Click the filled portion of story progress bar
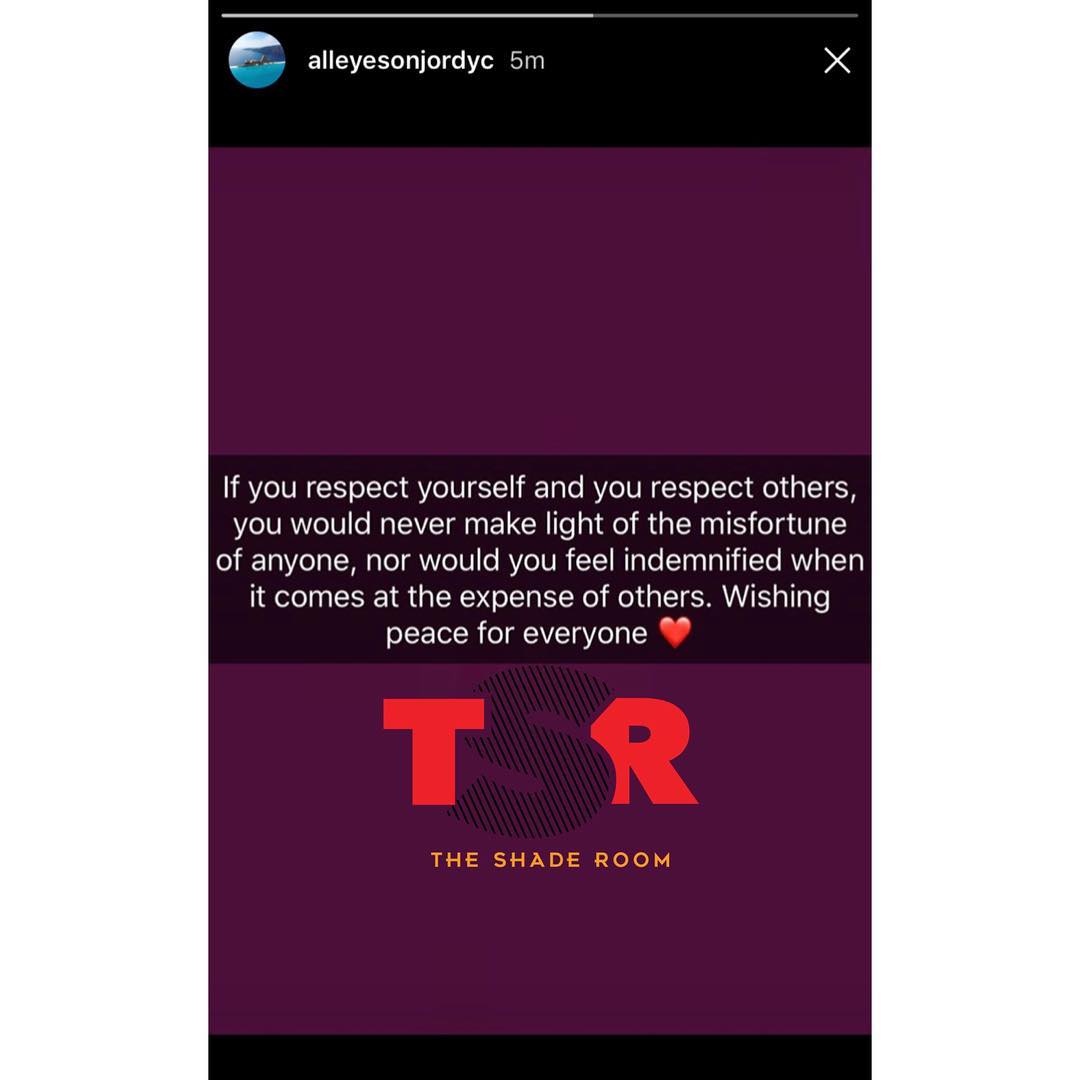The width and height of the screenshot is (1080, 1080). (407, 15)
